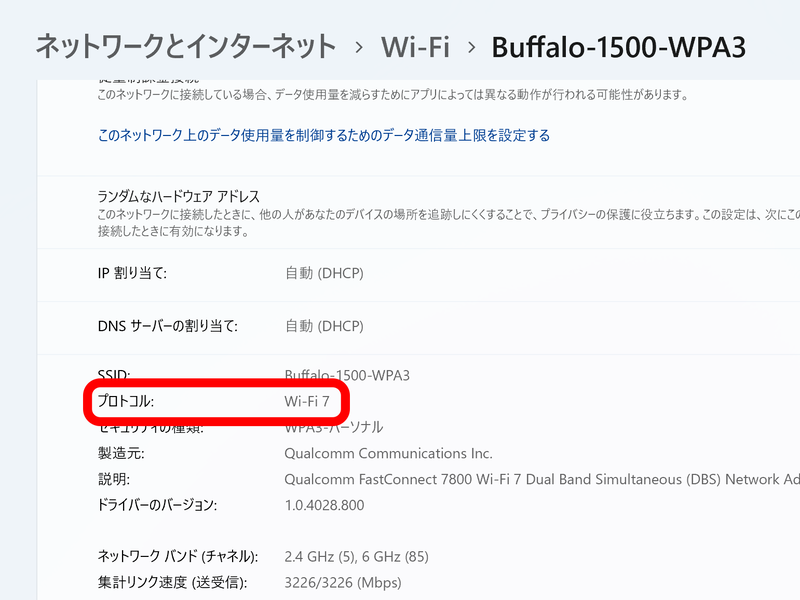Select the 自動 (DHCP) value for IP割り当て
This screenshot has width=800, height=600.
(x=322, y=272)
